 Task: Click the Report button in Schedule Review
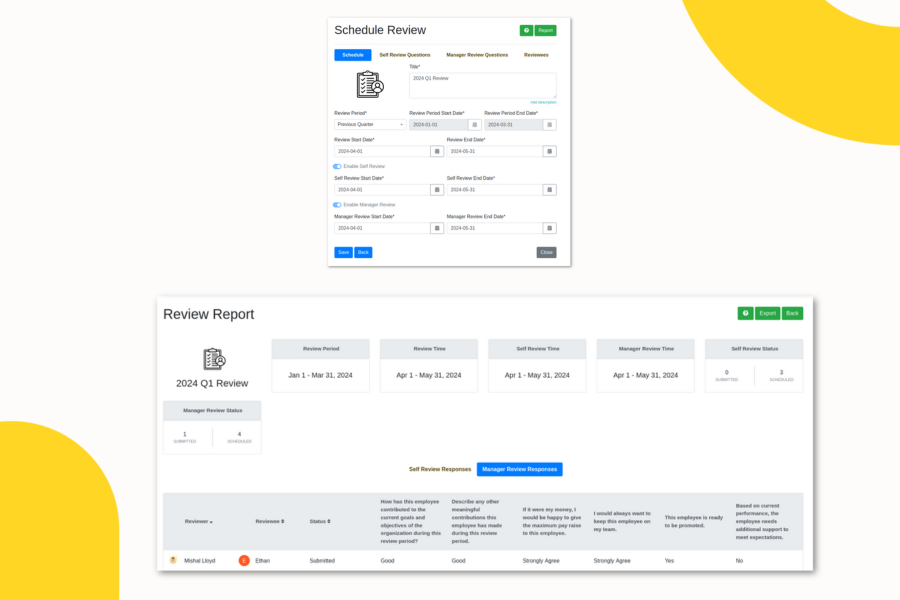tap(545, 30)
